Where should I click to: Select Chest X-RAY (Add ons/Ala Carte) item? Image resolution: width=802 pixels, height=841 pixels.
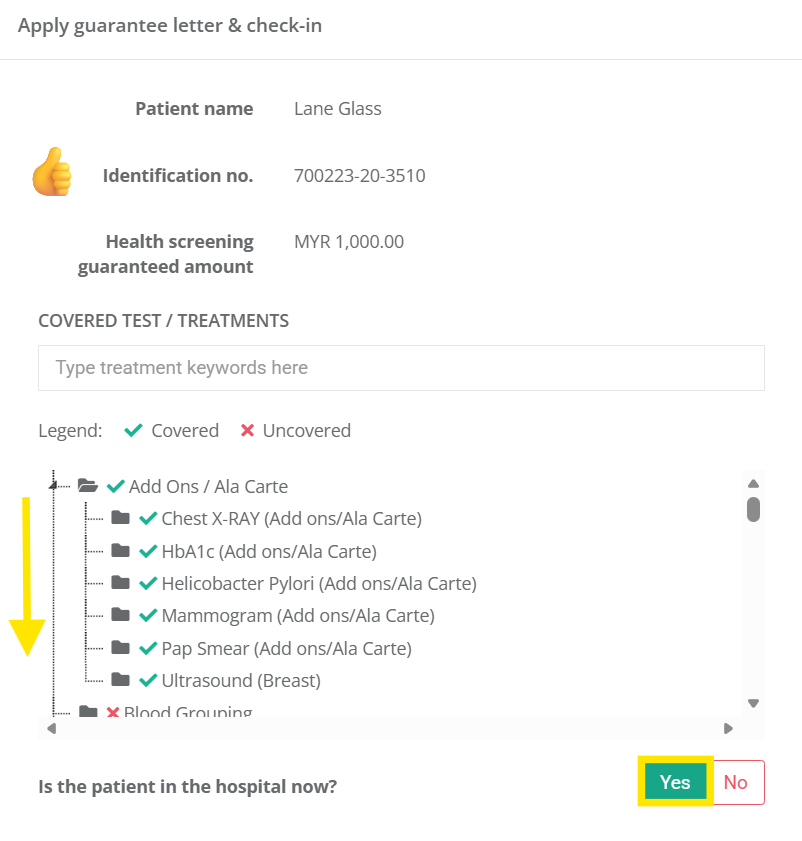(x=291, y=518)
